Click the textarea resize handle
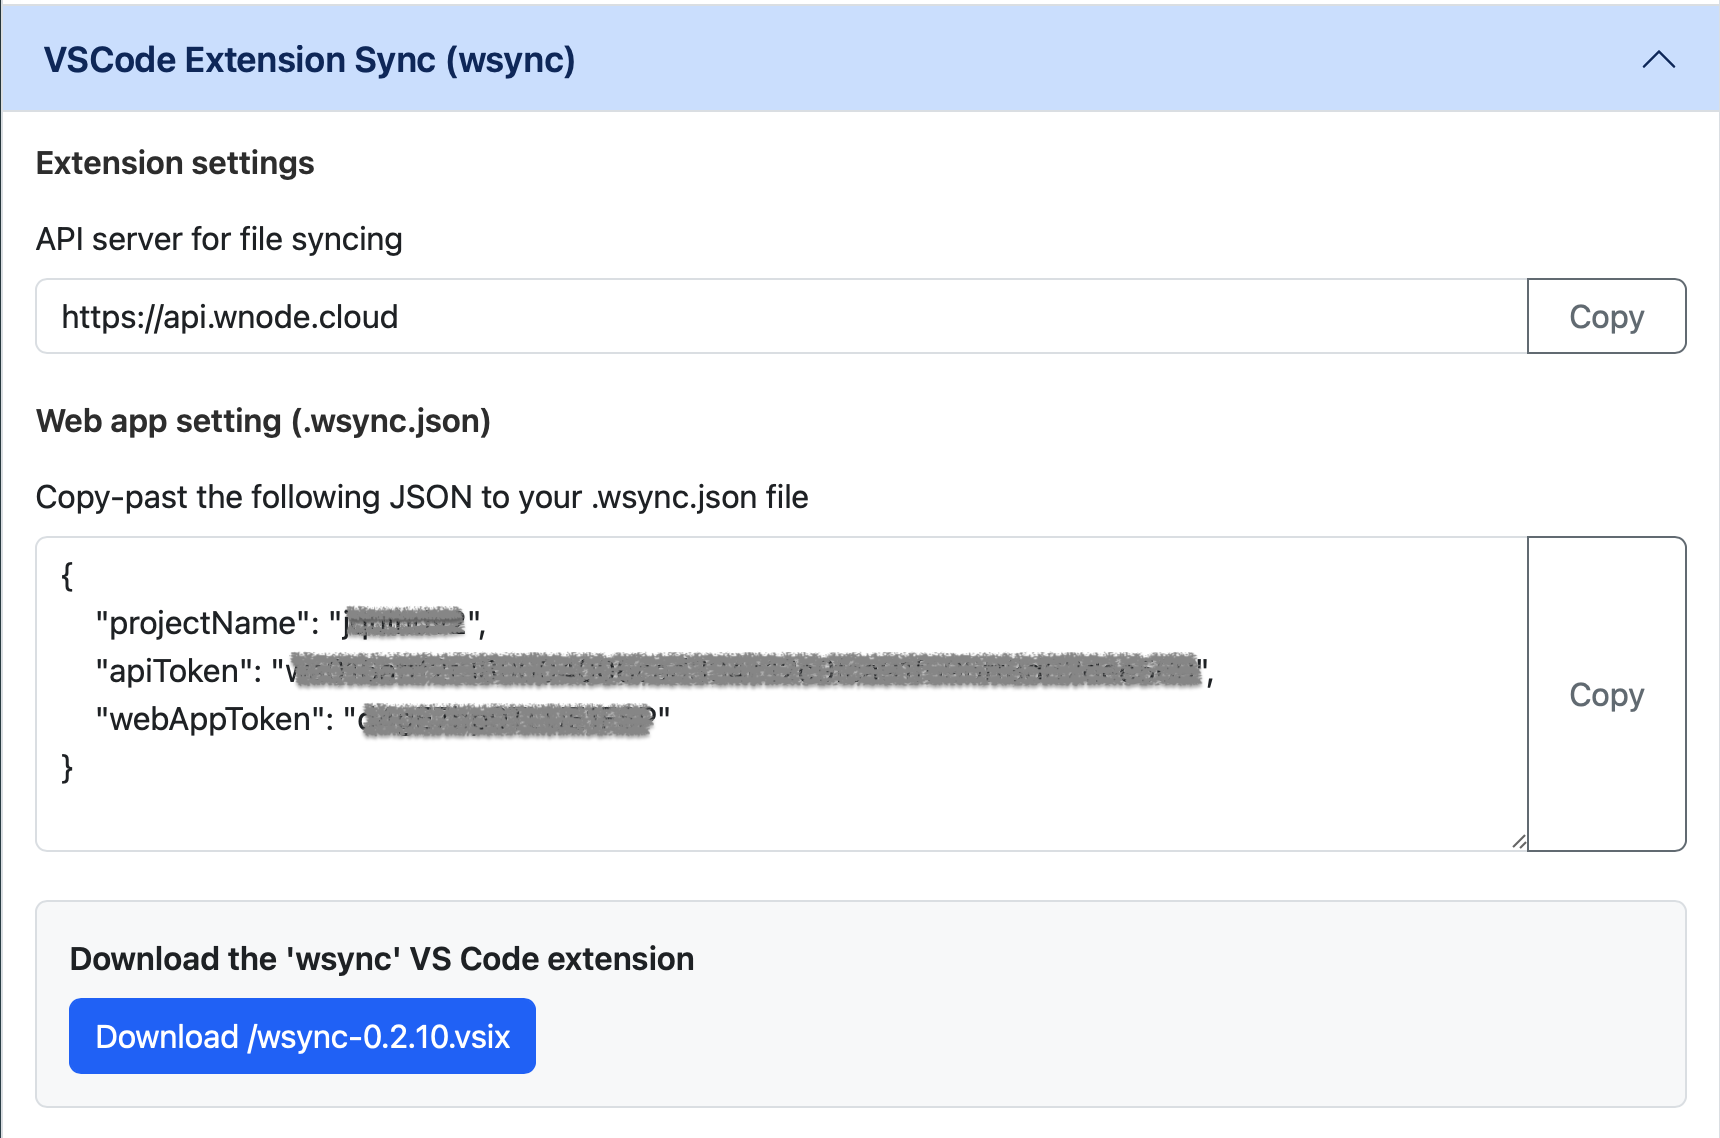This screenshot has width=1720, height=1138. coord(1518,840)
